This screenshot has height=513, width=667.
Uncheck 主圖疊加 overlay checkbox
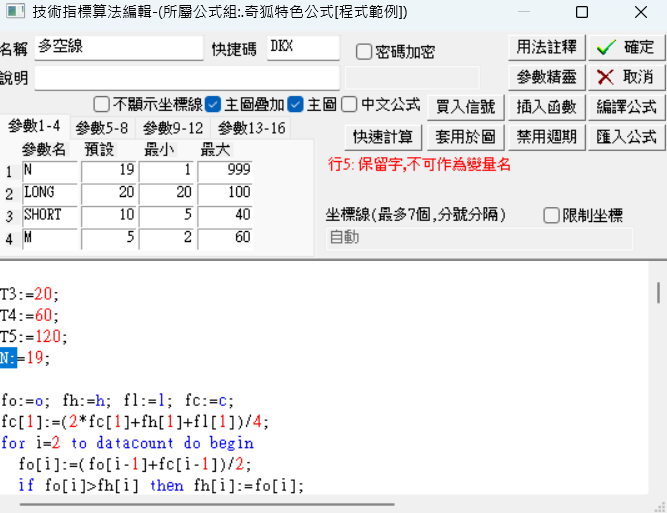click(x=213, y=104)
